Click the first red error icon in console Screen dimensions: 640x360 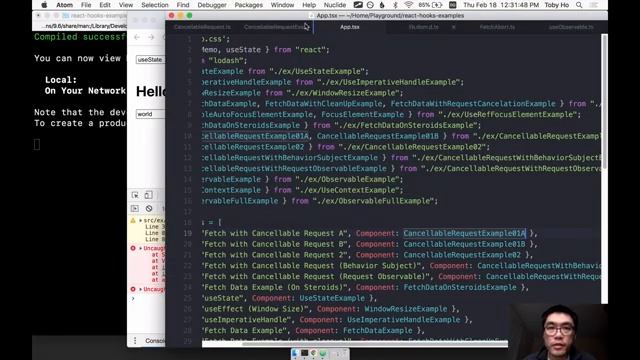coord(133,248)
